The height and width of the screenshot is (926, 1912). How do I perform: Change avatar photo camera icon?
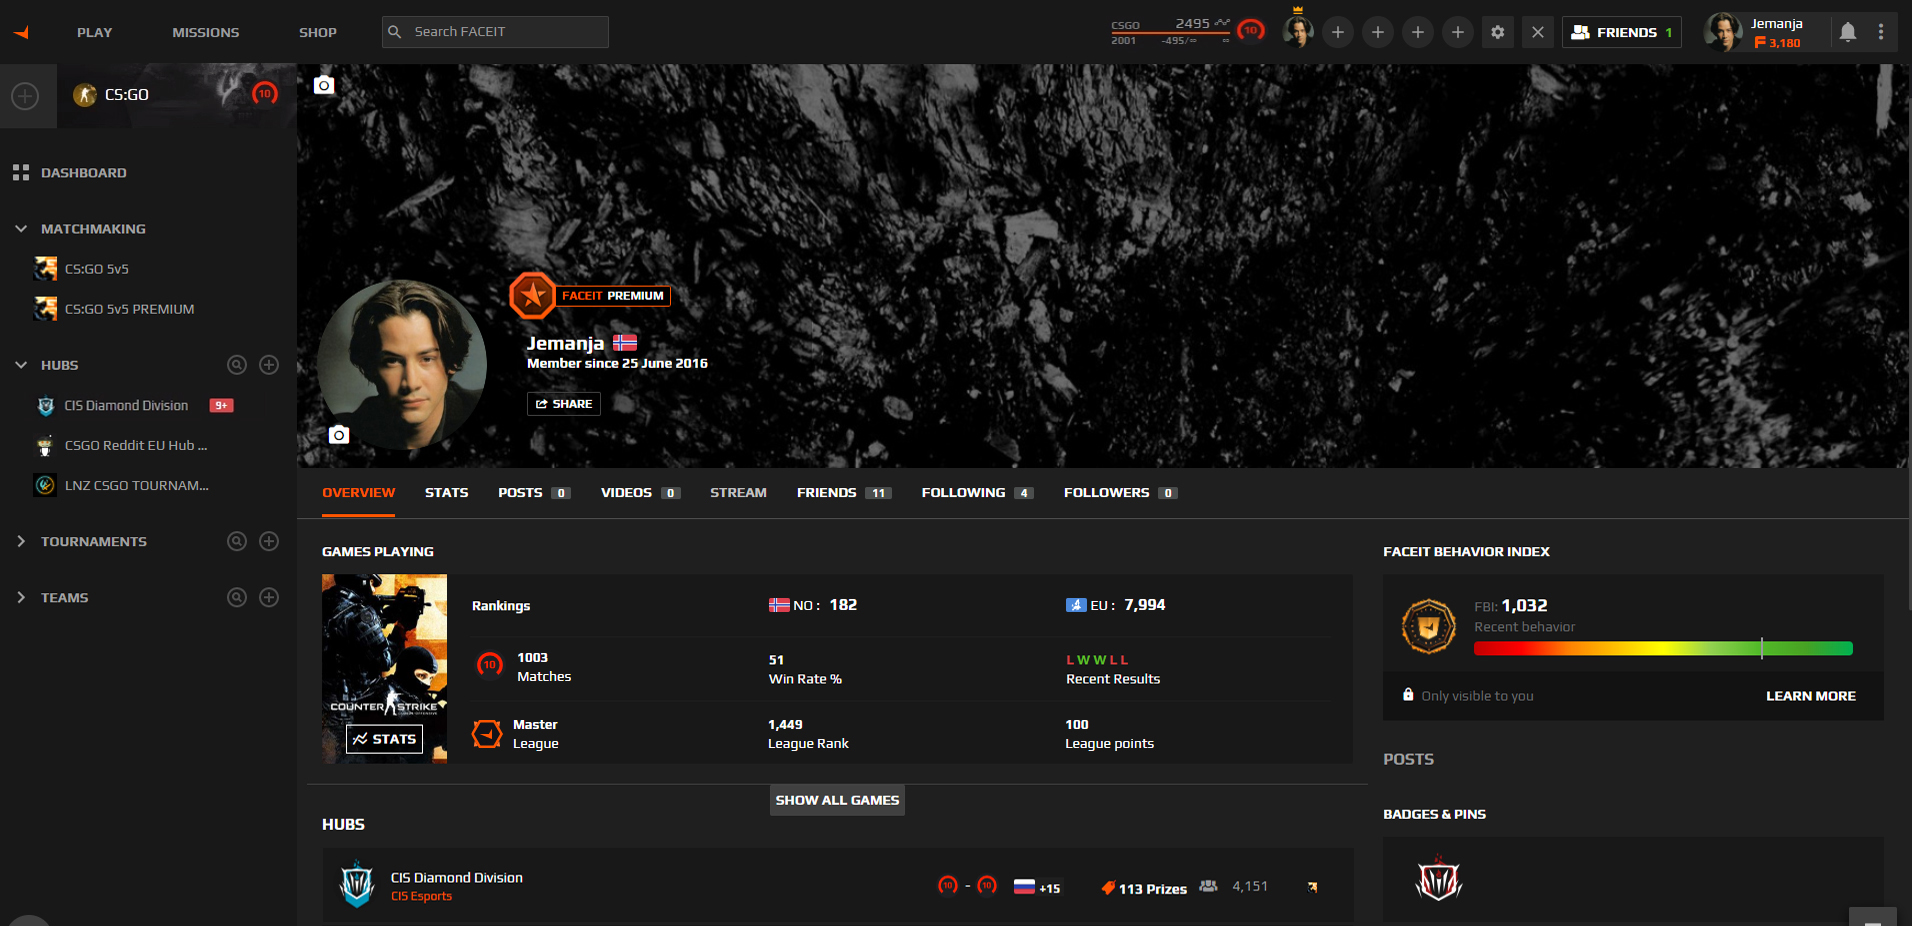tap(339, 434)
